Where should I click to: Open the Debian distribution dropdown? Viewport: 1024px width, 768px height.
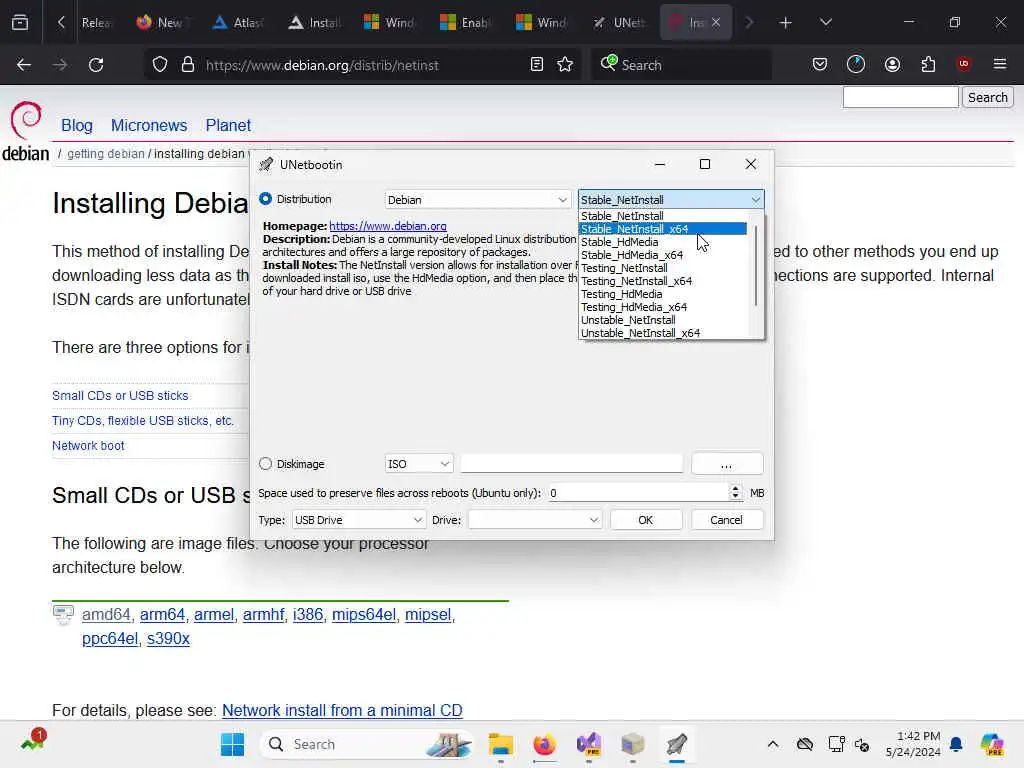(477, 200)
